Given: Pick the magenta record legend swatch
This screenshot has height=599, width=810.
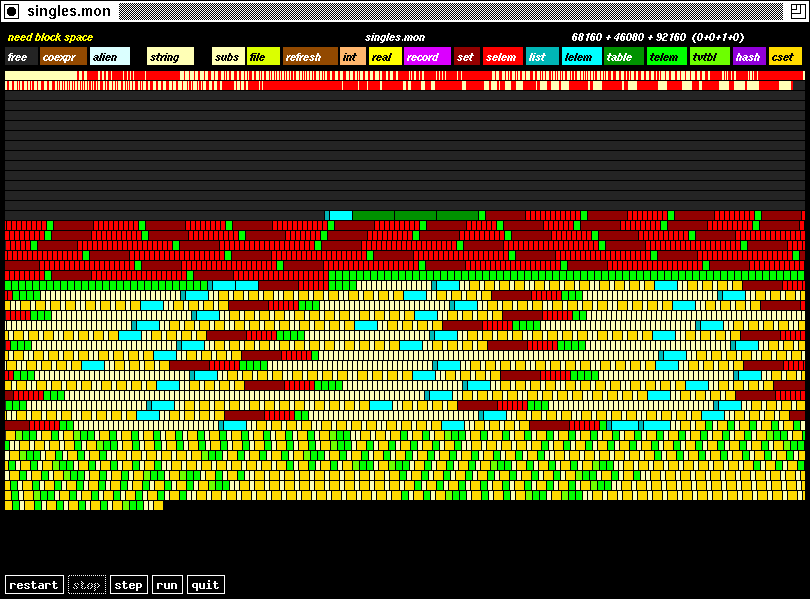Looking at the screenshot, I should (426, 57).
